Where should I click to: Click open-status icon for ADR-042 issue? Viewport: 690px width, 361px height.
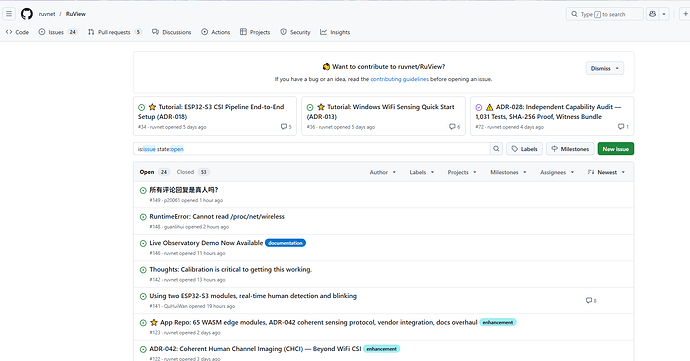(x=143, y=349)
